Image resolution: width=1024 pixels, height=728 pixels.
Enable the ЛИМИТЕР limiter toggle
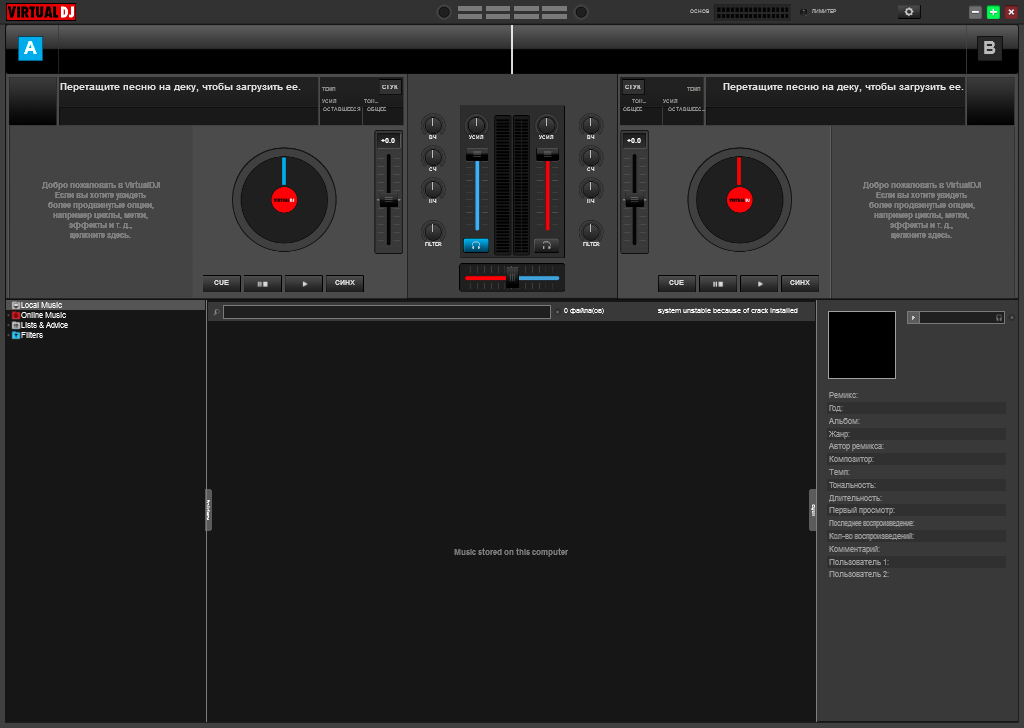click(x=802, y=10)
